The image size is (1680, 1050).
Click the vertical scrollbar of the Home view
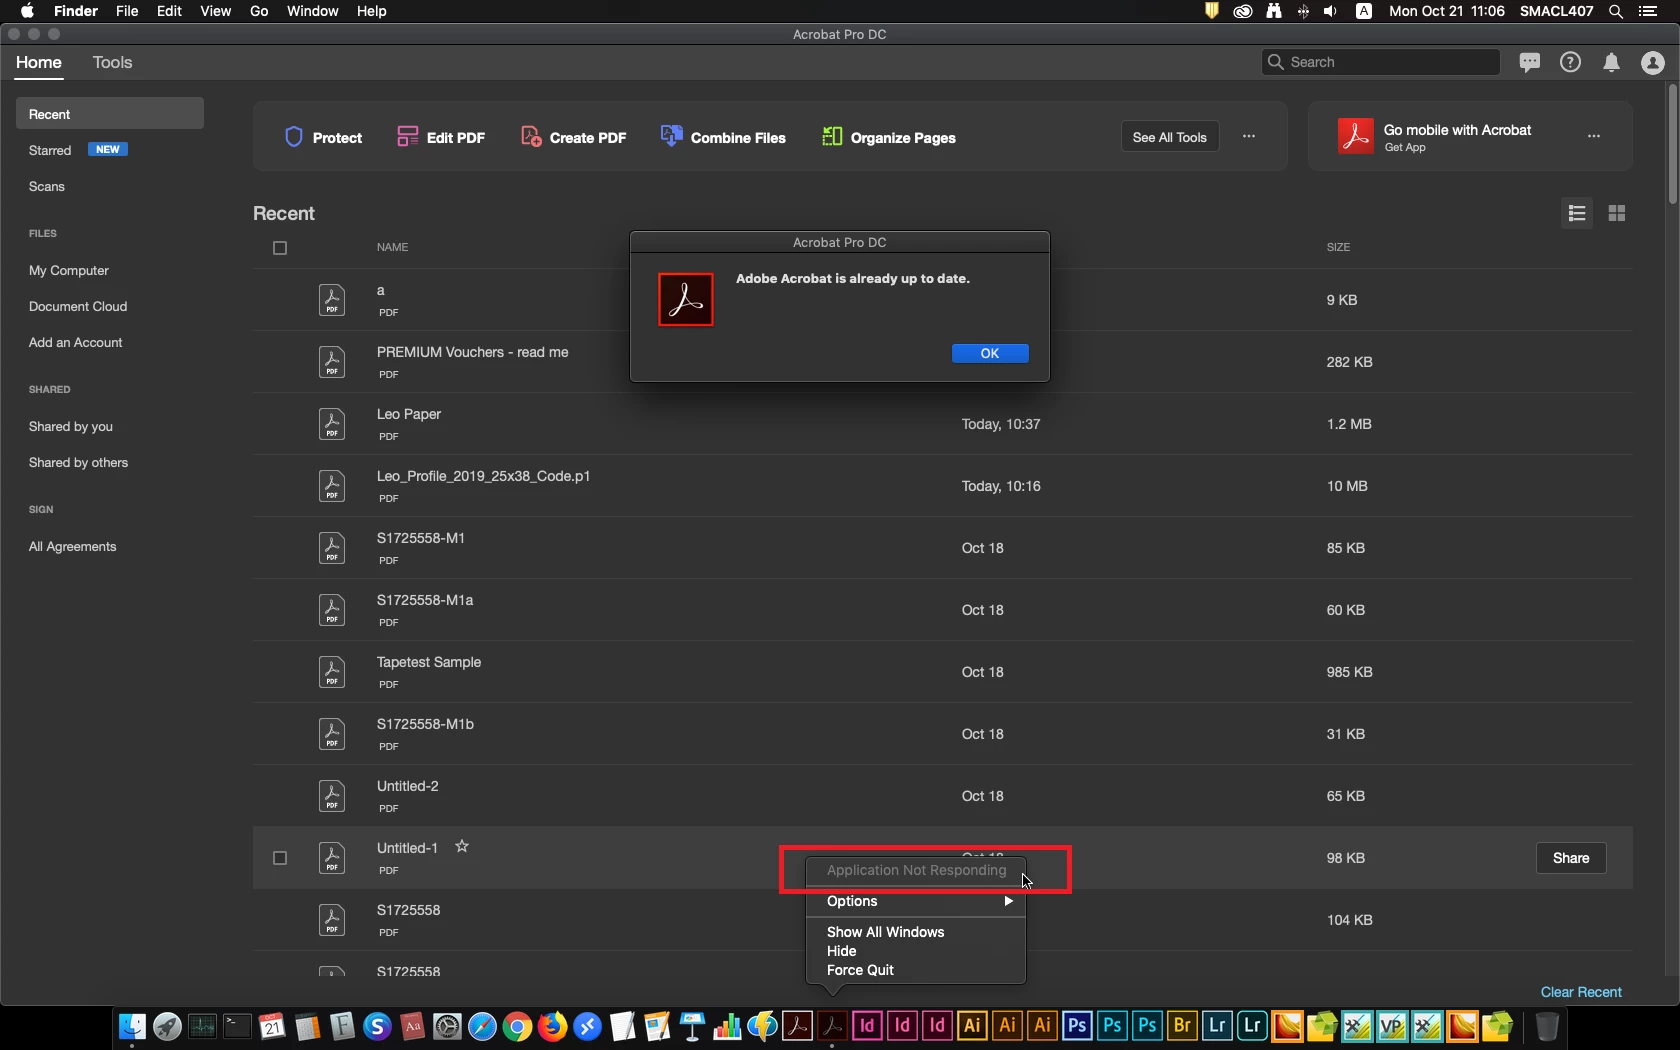click(1672, 145)
